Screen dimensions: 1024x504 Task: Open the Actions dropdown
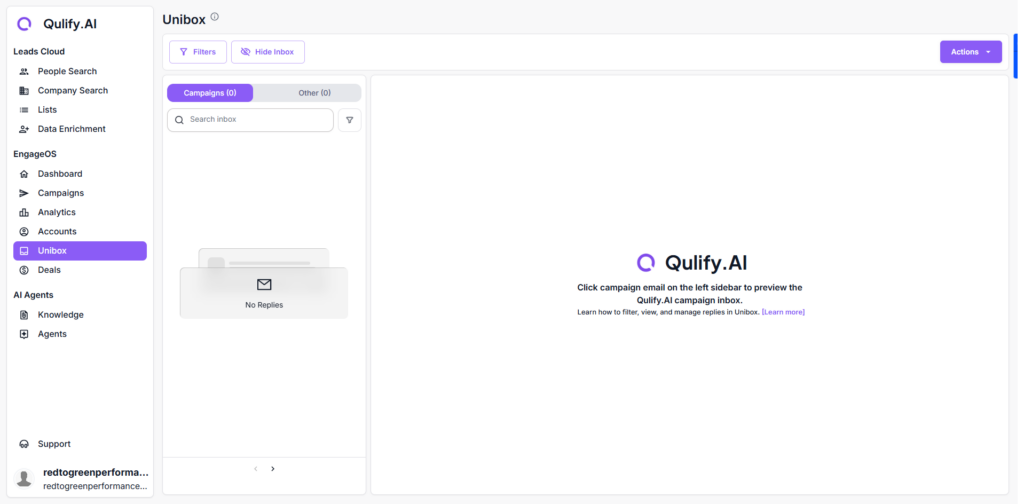click(970, 52)
